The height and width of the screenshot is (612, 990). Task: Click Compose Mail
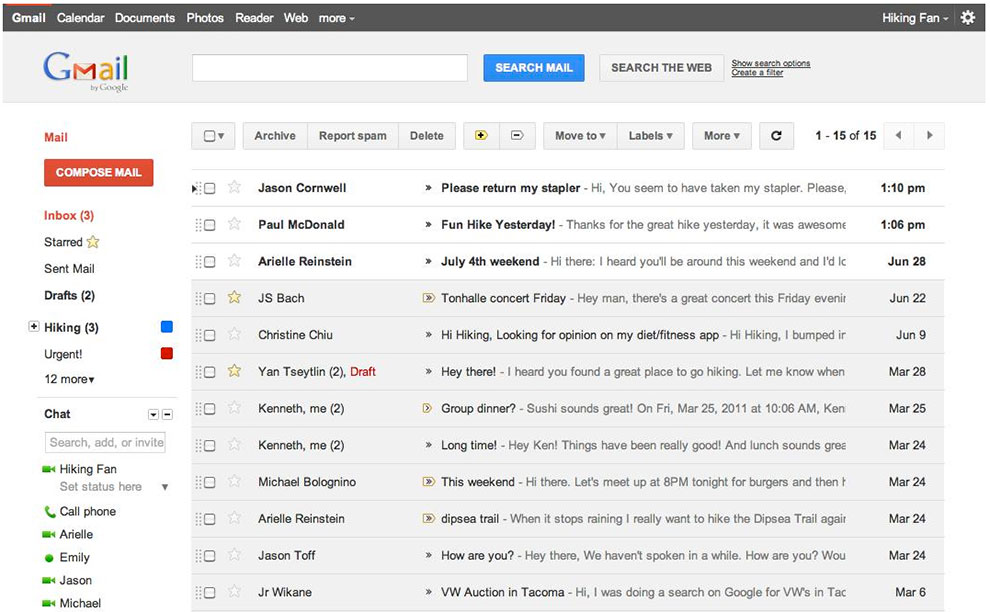(x=98, y=172)
